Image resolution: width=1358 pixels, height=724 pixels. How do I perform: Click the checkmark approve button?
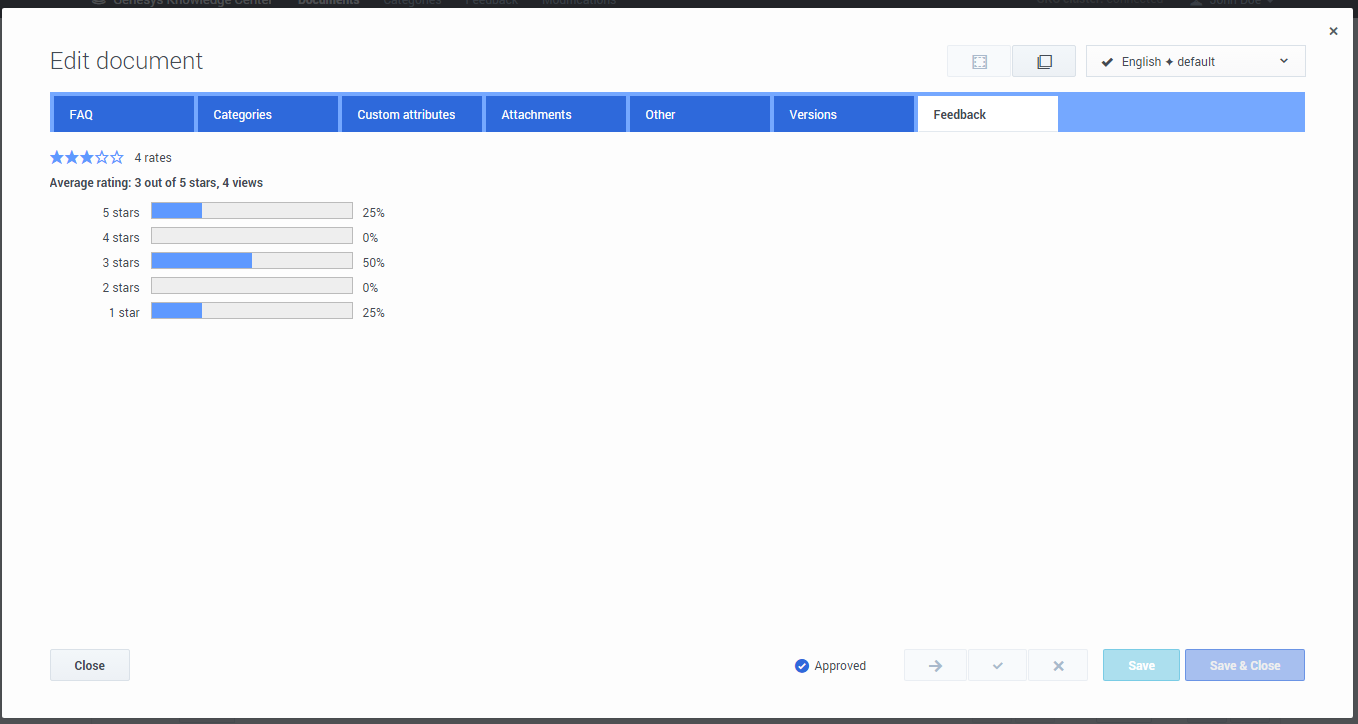click(x=997, y=666)
